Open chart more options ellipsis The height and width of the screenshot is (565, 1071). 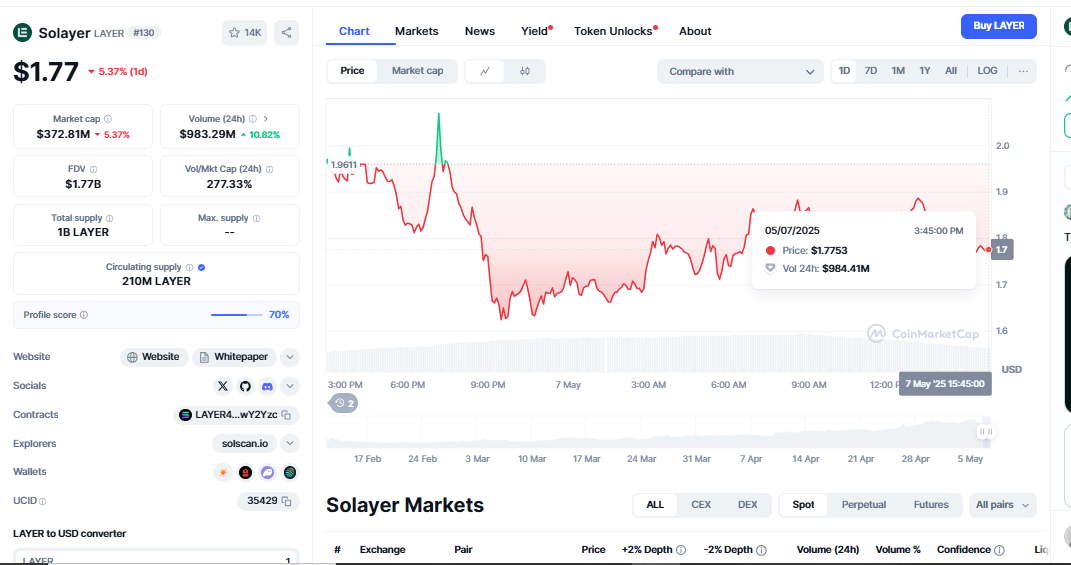coord(1023,71)
